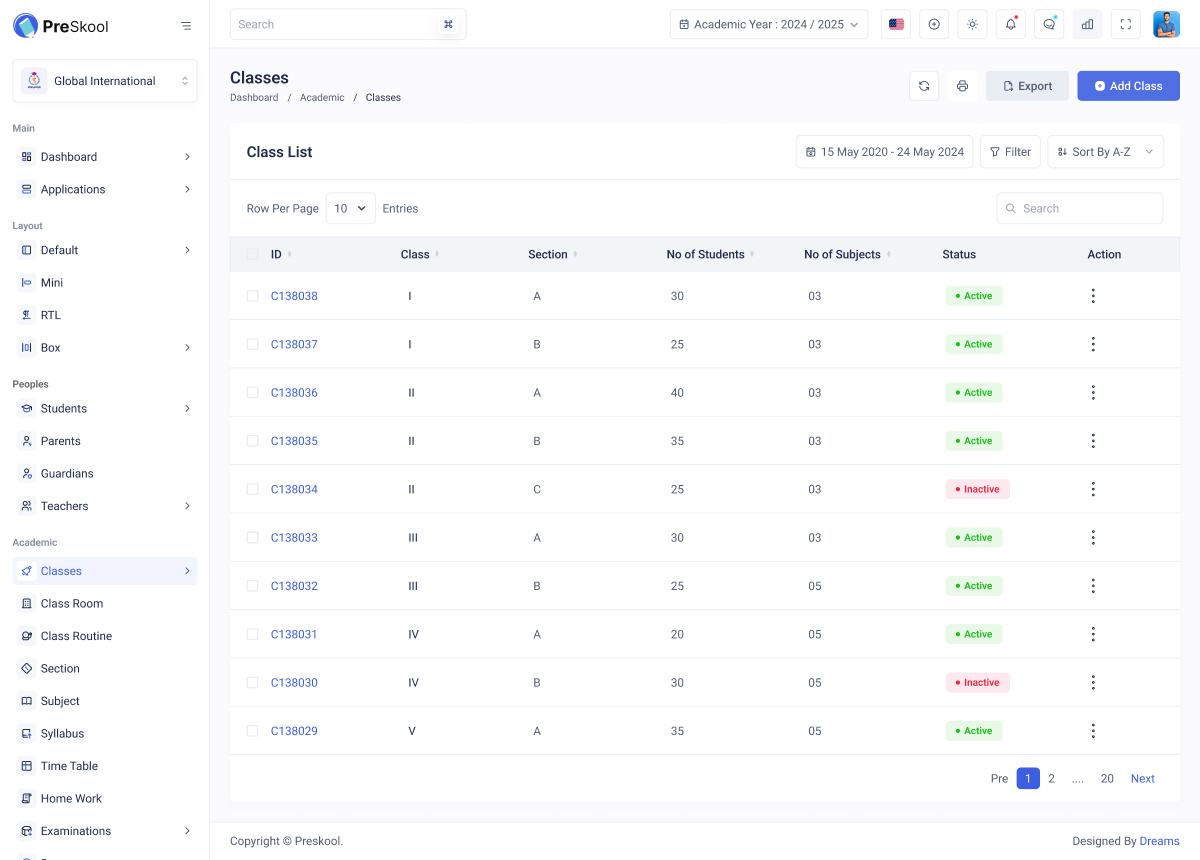This screenshot has width=1200, height=860.
Task: Go to Syllabus in the sidebar
Action: pyautogui.click(x=62, y=733)
